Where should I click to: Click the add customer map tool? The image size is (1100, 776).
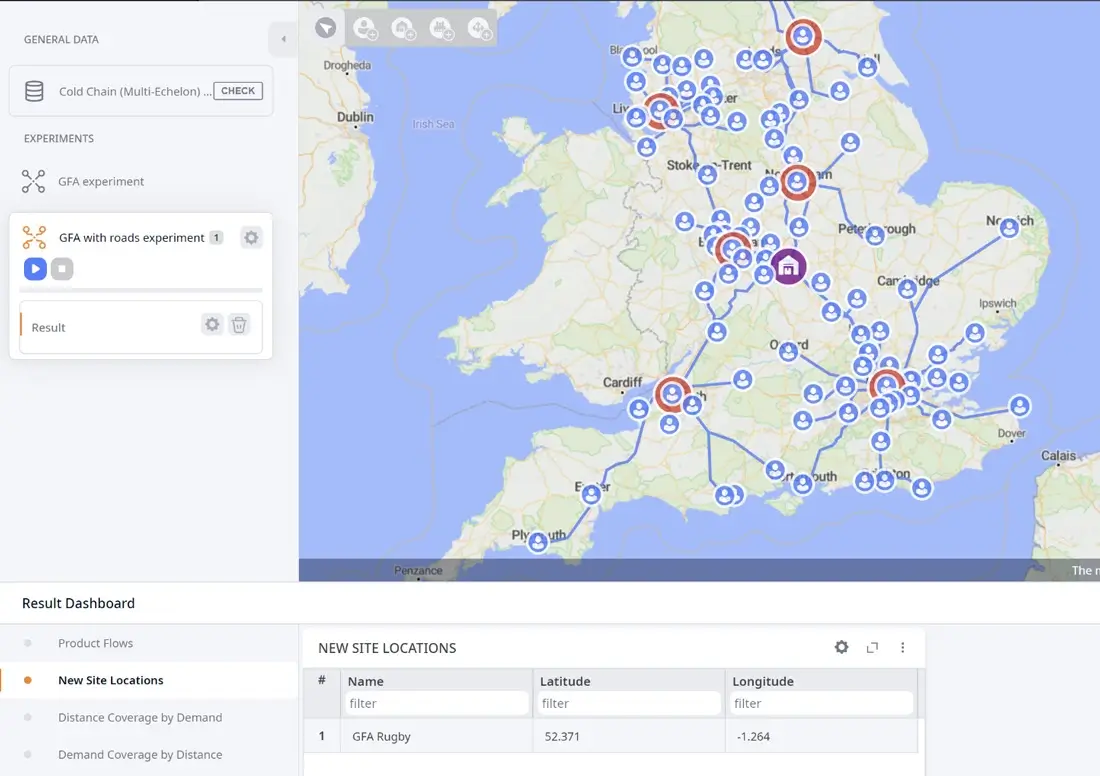point(365,29)
